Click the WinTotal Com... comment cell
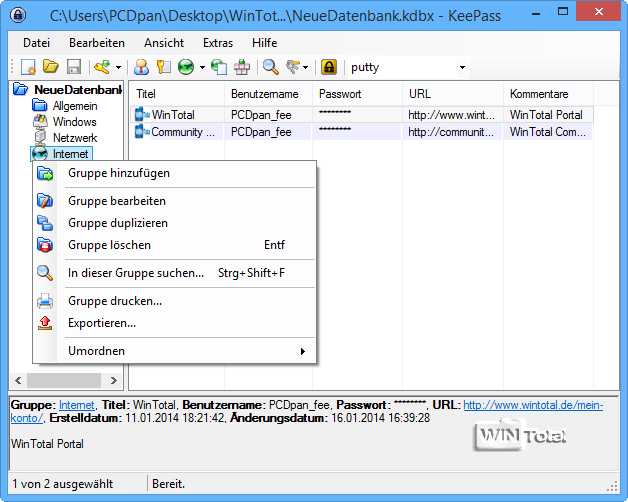 tap(548, 132)
